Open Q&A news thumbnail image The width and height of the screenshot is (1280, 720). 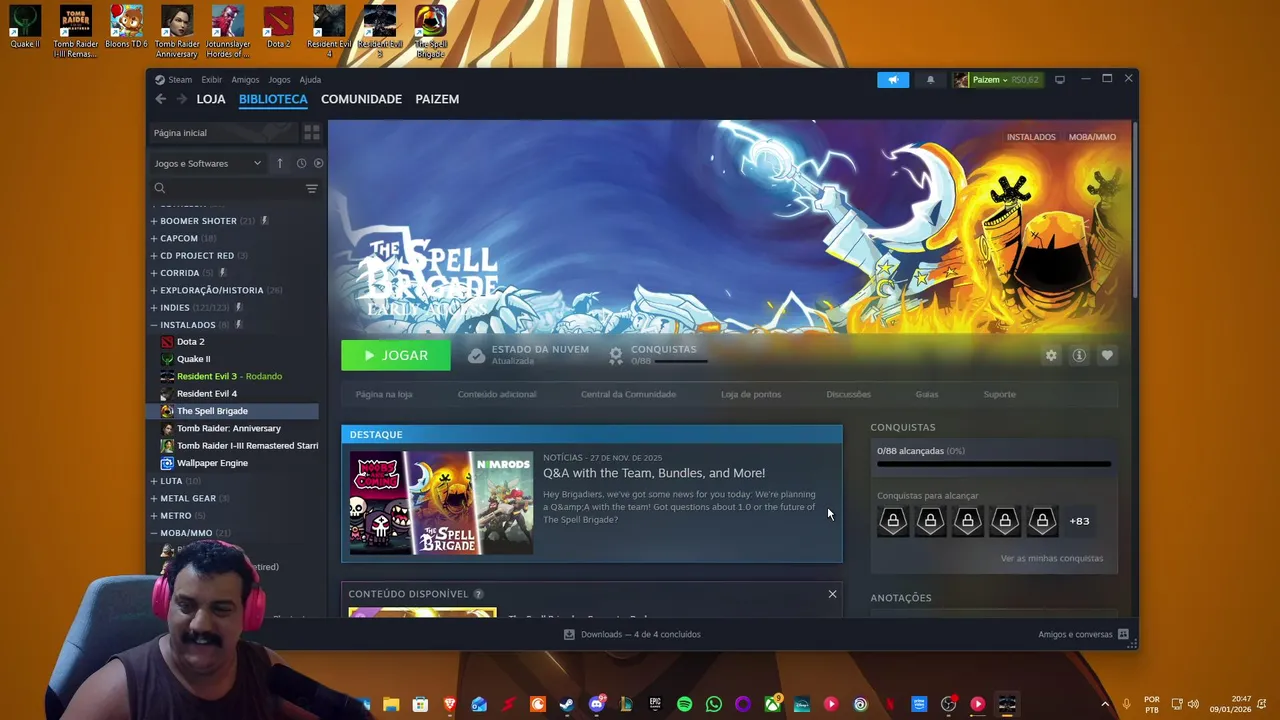[x=441, y=502]
